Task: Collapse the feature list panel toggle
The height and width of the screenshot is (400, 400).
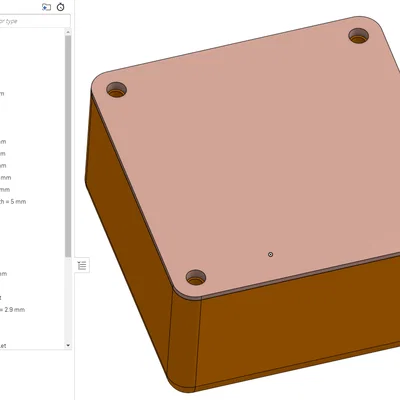Action: coord(82,265)
